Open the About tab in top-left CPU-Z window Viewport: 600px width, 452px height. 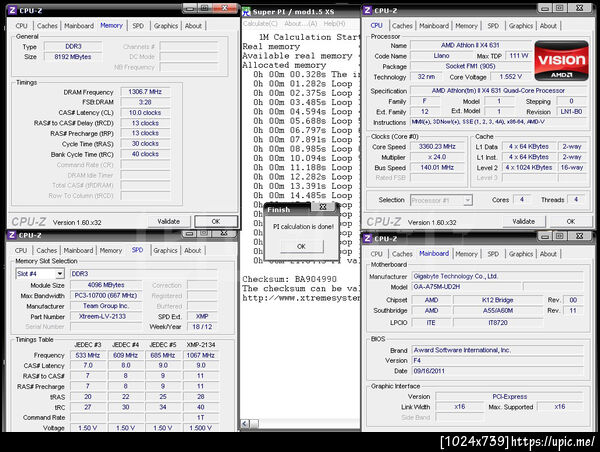pos(193,26)
